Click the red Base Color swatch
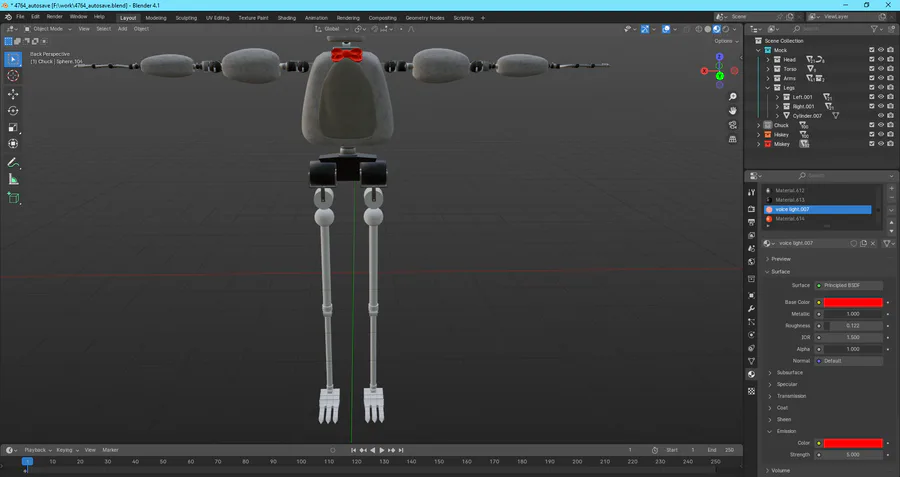This screenshot has width=900, height=477. pyautogui.click(x=853, y=303)
